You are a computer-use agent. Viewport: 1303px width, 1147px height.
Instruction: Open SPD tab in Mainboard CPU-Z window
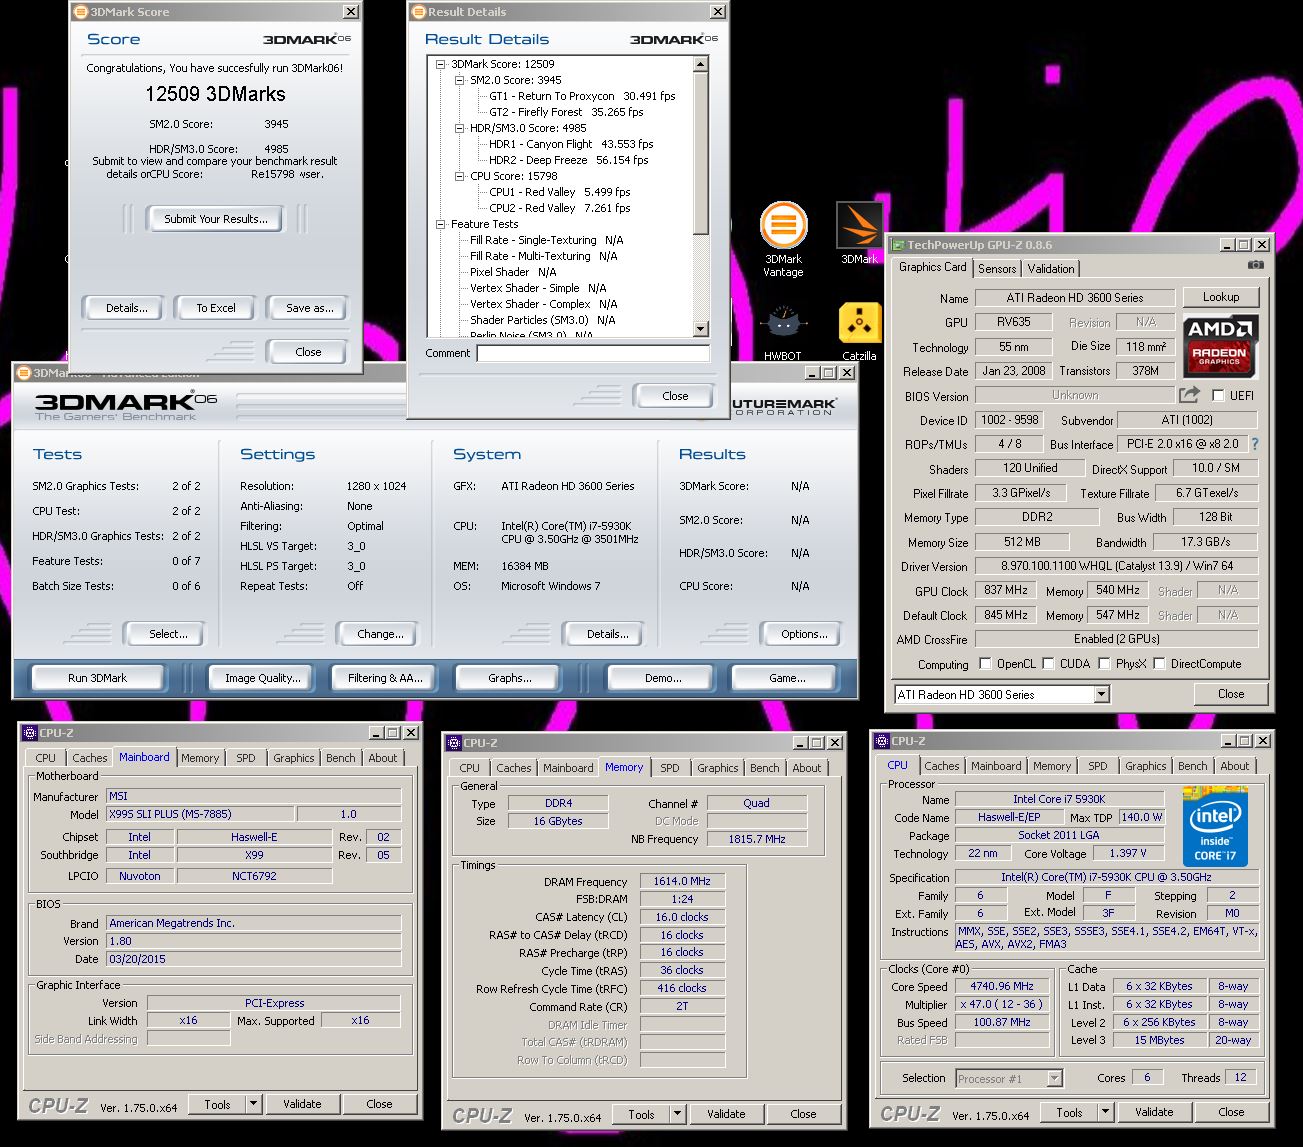coord(246,758)
